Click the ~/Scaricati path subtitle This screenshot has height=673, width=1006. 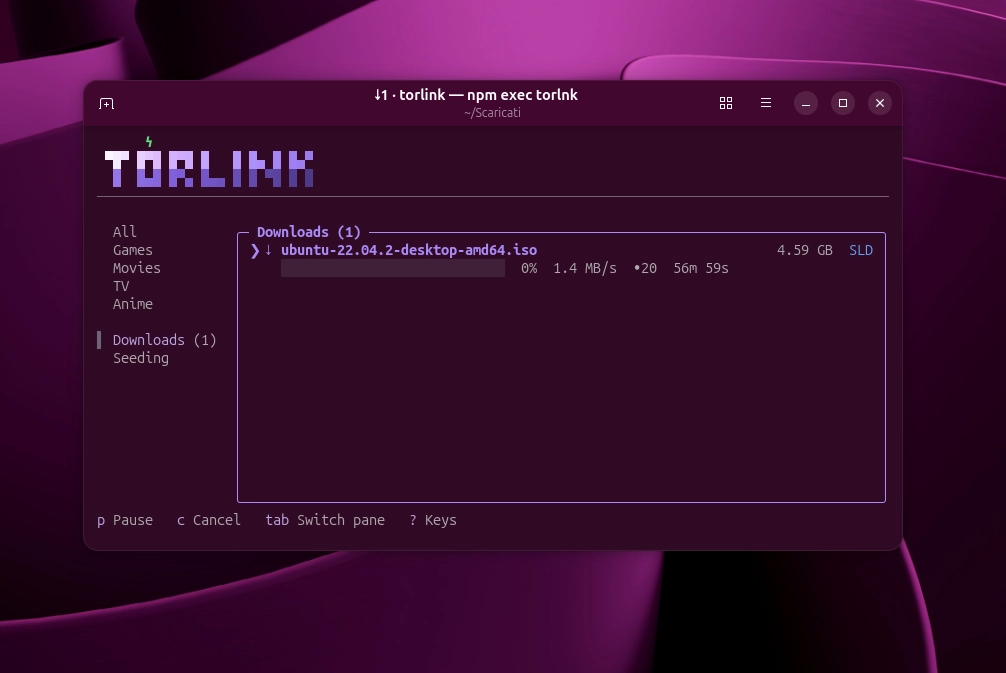pos(492,113)
